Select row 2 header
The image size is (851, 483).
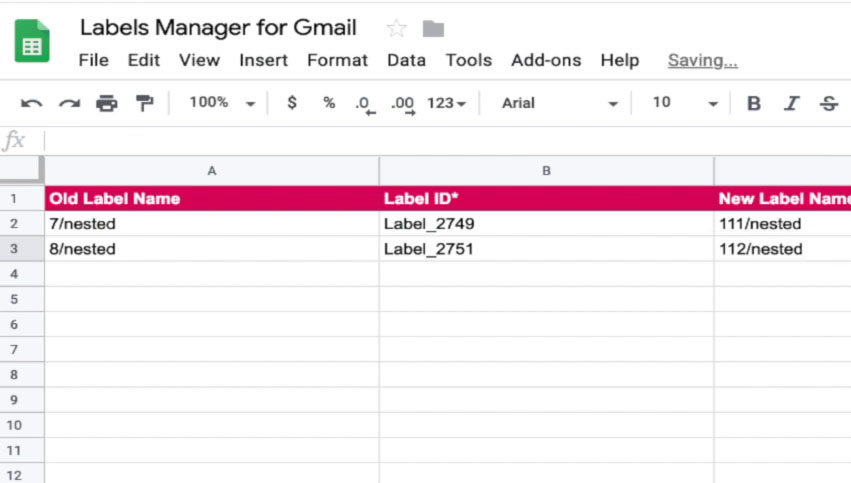22,224
